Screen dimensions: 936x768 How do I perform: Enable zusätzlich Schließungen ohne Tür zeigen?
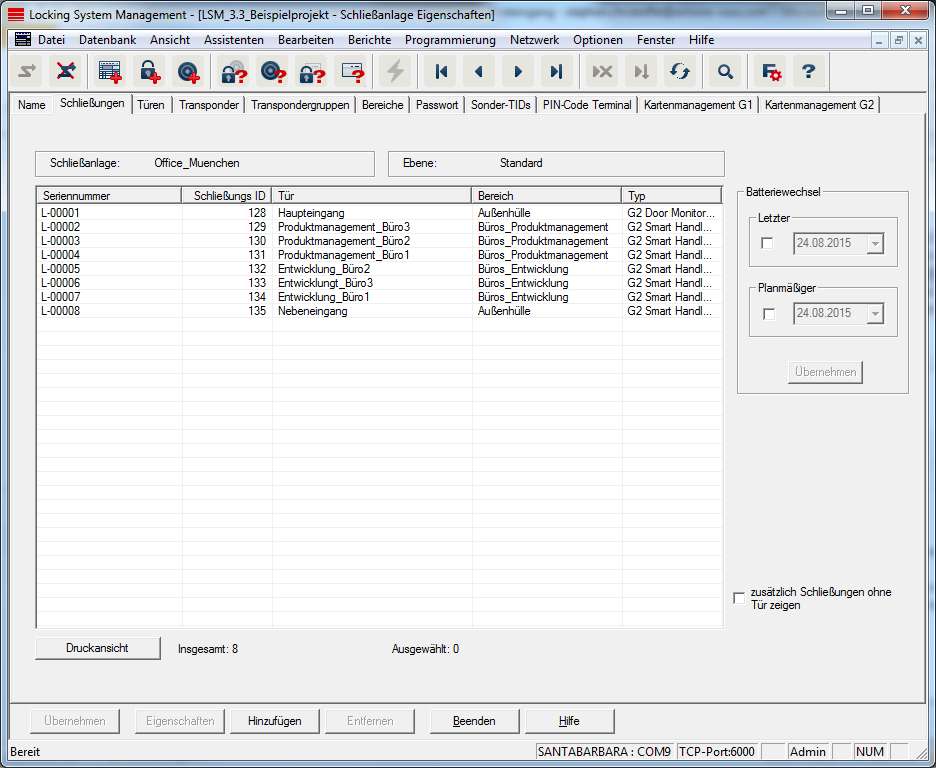coord(739,598)
